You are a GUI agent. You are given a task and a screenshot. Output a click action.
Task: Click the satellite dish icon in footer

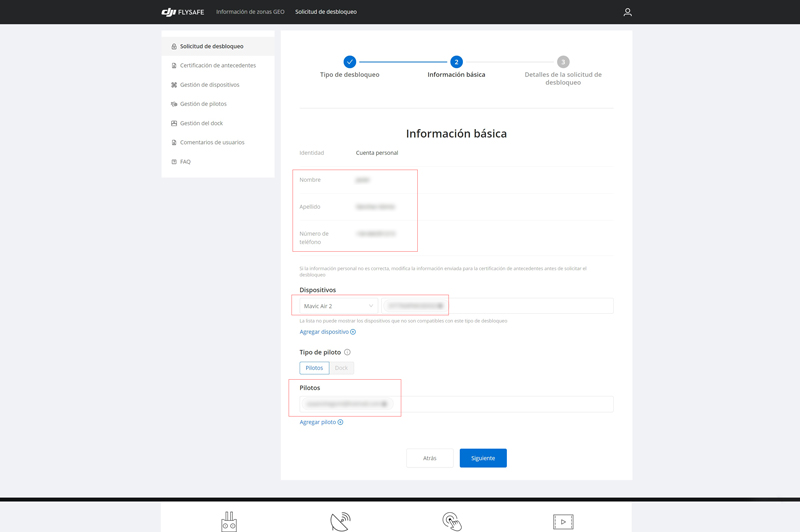coord(340,521)
